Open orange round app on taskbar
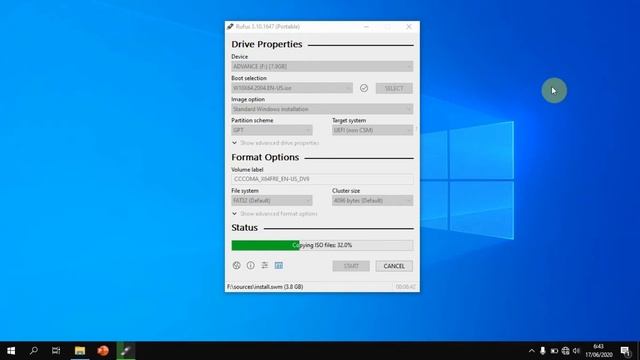Screen dimensions: 640x360 pos(103,351)
